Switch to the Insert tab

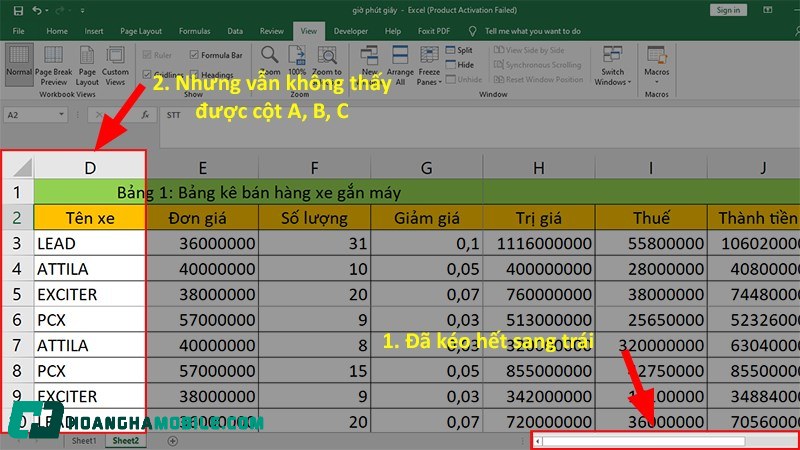pos(94,31)
